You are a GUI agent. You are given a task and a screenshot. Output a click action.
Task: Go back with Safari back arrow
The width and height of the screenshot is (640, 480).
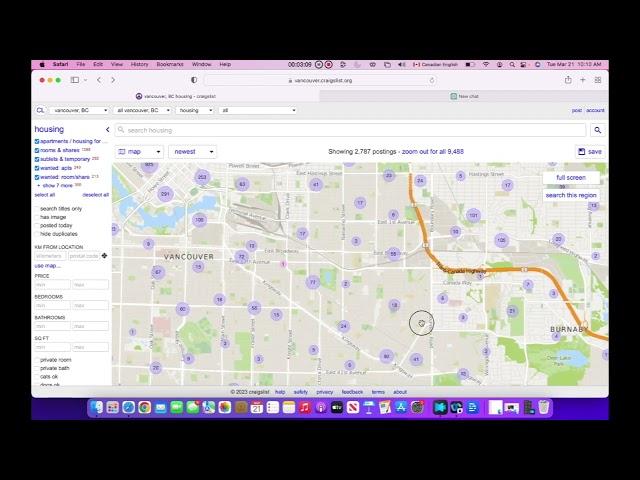(99, 80)
